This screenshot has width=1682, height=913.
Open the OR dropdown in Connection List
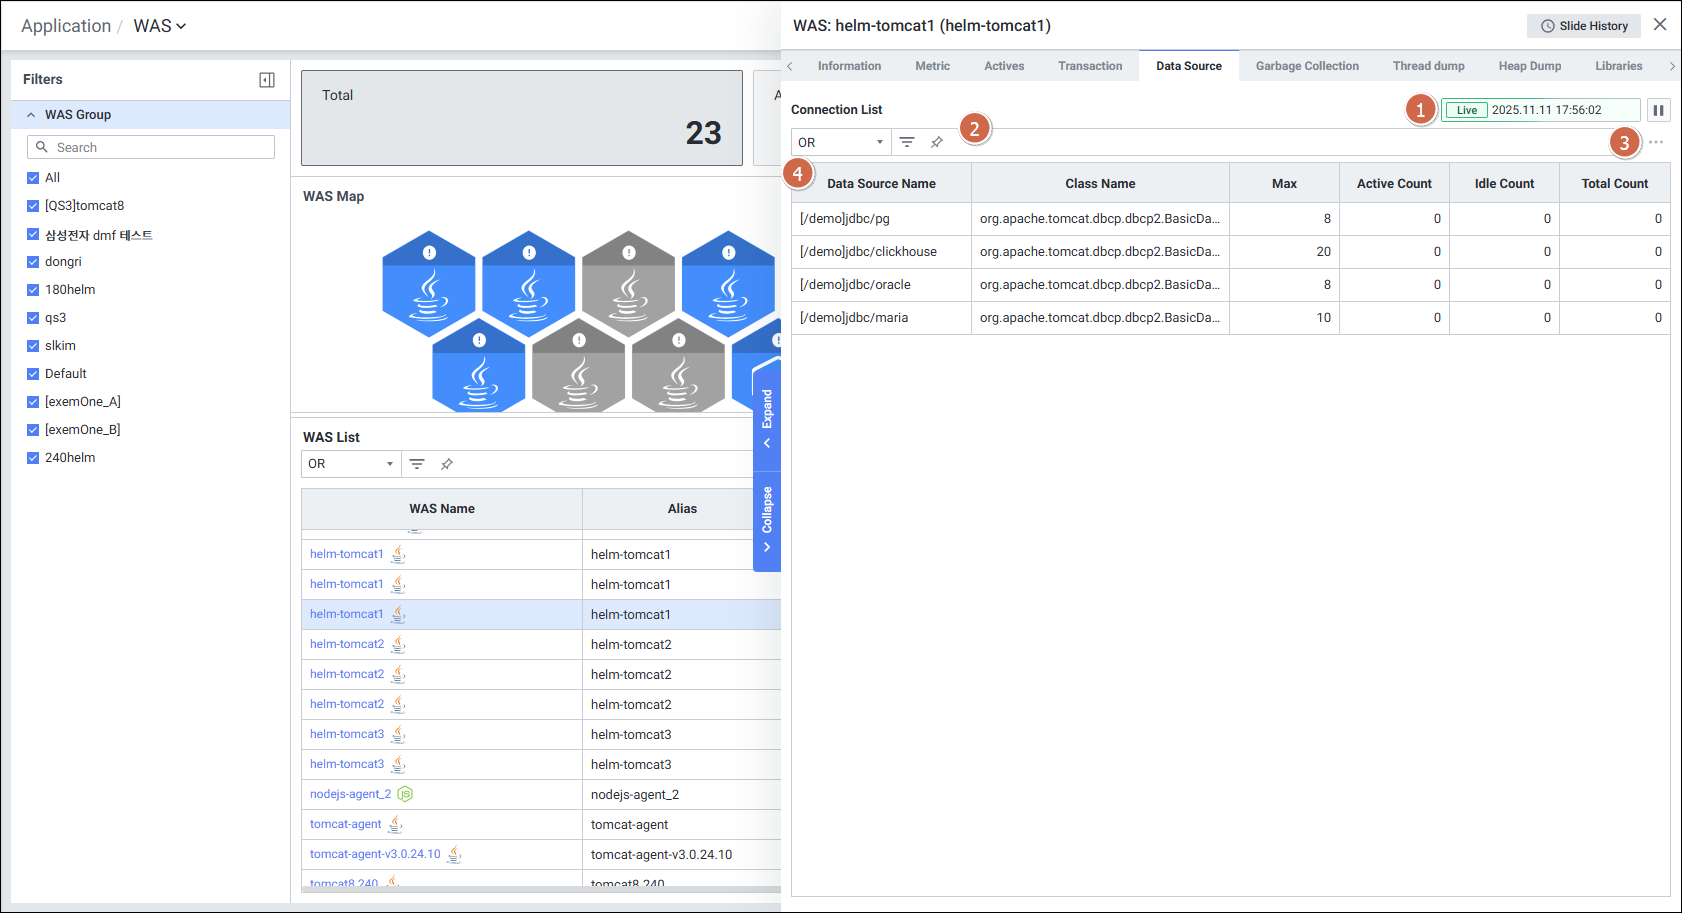click(x=840, y=142)
